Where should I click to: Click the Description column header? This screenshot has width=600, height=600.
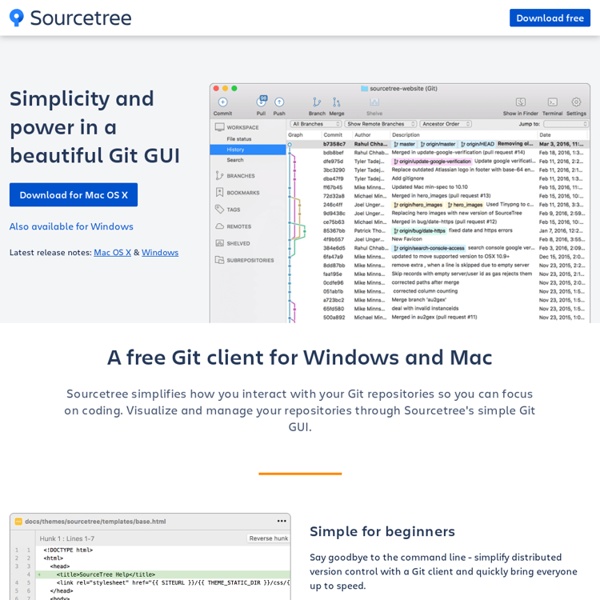pos(406,135)
